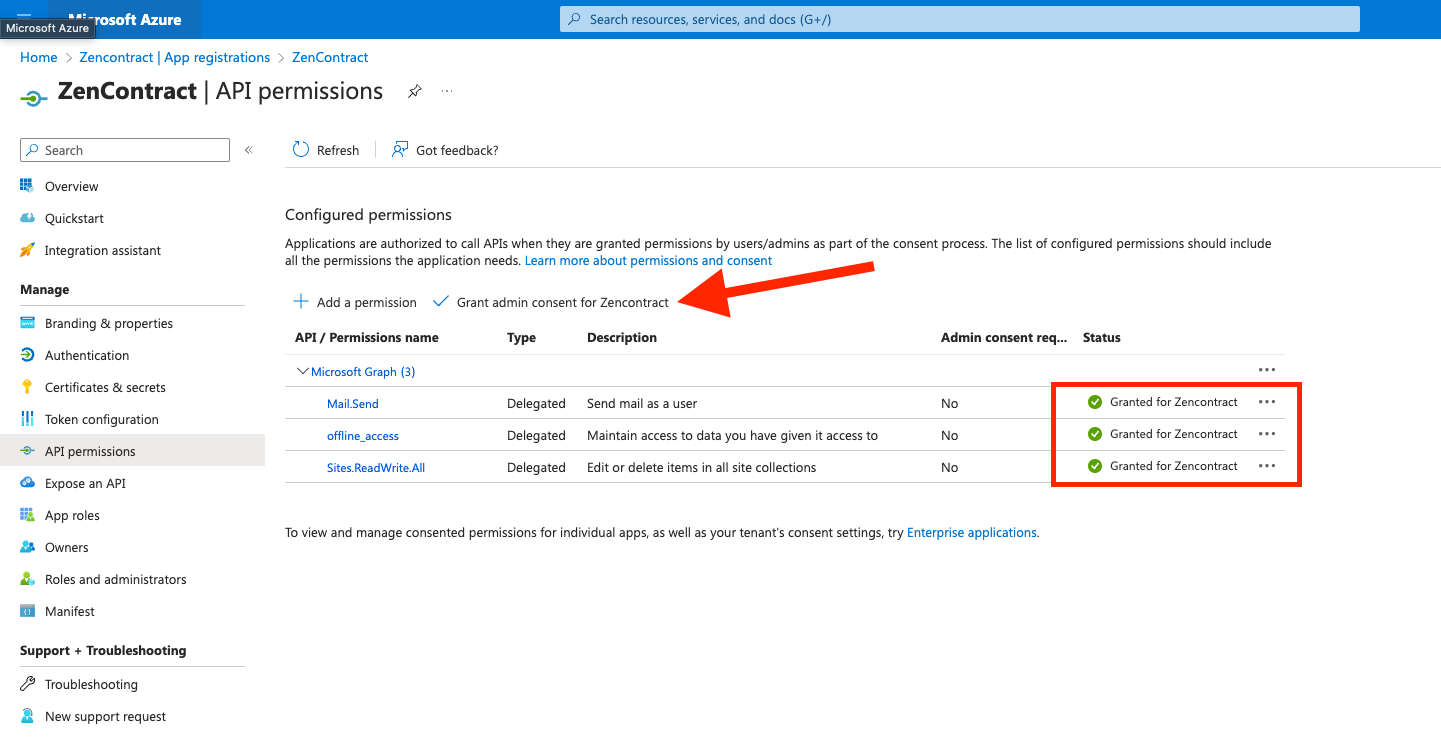1441x753 pixels.
Task: Click the Type column header
Action: click(522, 337)
